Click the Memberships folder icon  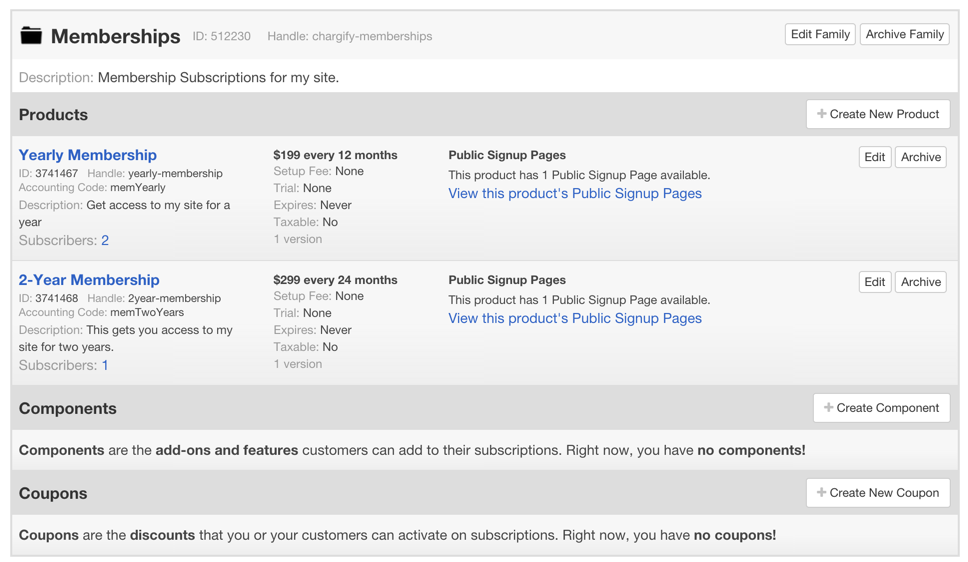pyautogui.click(x=32, y=36)
